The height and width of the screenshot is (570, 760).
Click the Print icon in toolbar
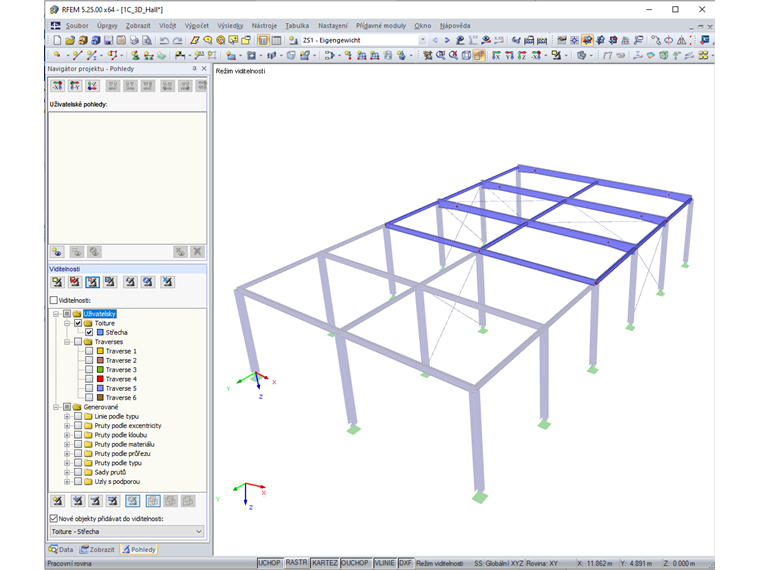click(134, 40)
